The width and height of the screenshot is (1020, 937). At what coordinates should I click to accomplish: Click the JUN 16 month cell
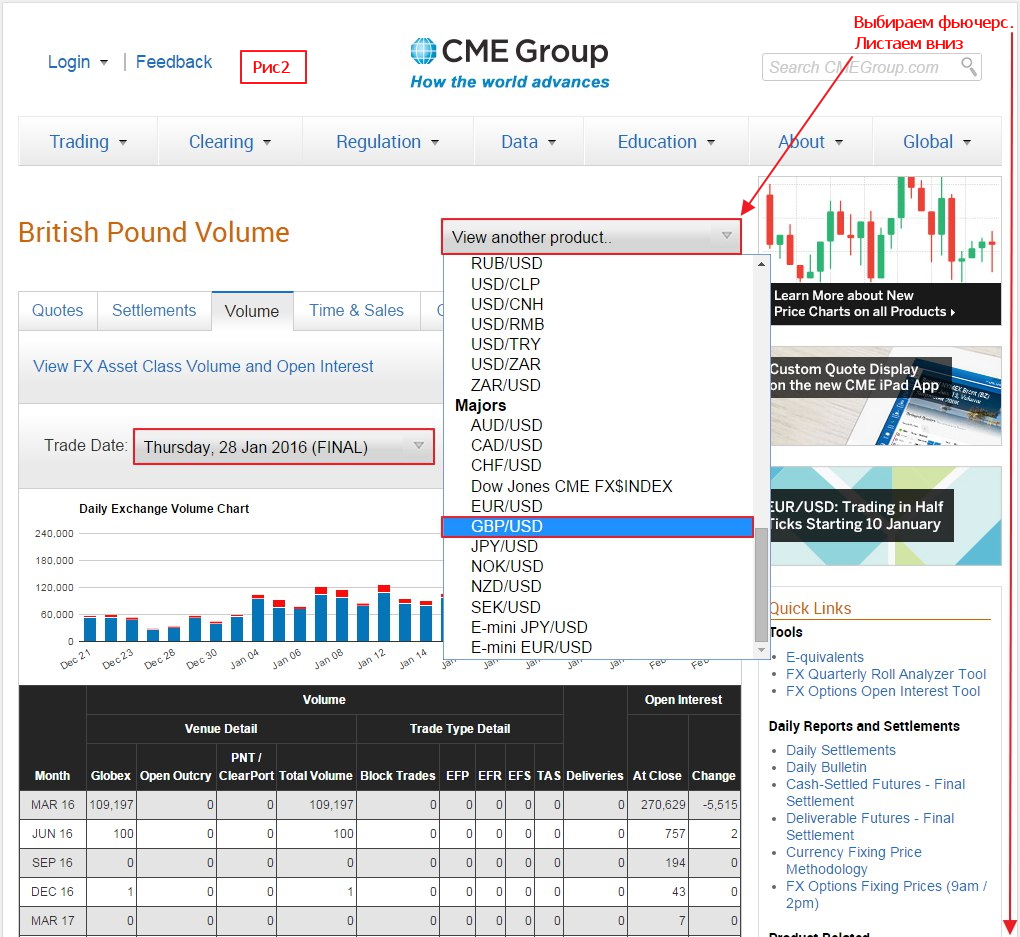[53, 834]
